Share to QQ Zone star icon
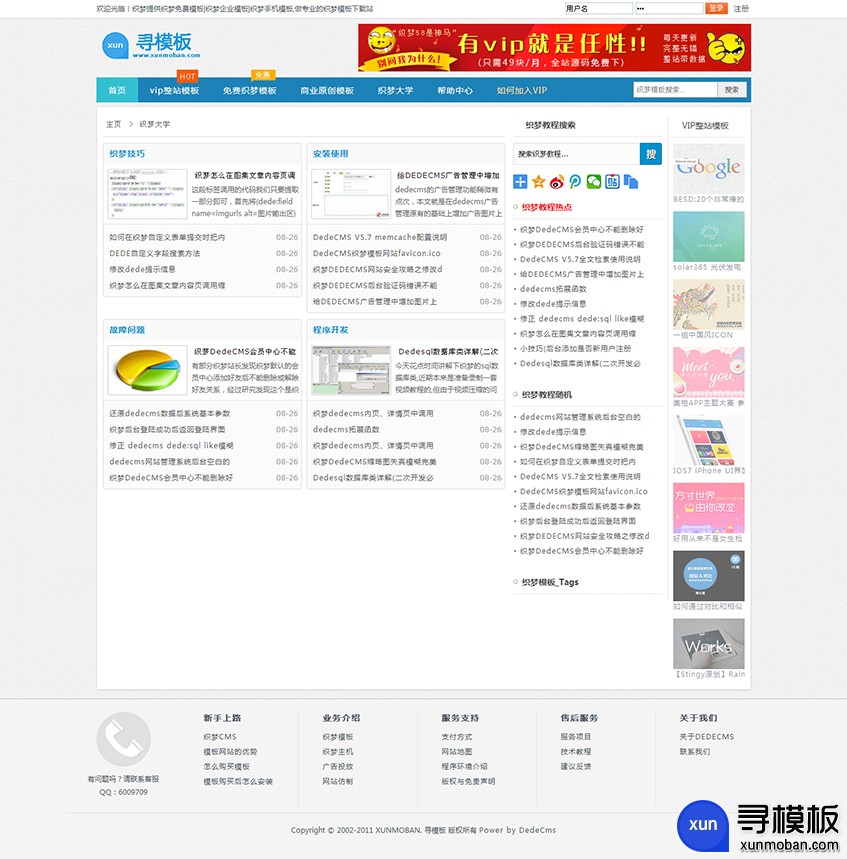The width and height of the screenshot is (847, 859). point(539,181)
